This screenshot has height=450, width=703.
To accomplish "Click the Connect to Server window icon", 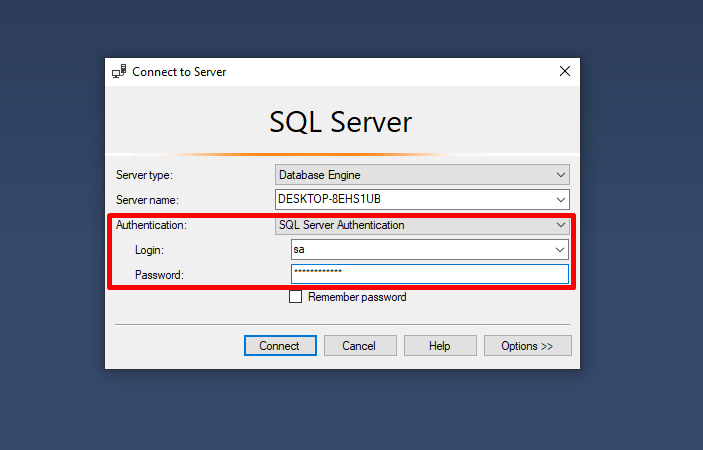I will (x=119, y=72).
